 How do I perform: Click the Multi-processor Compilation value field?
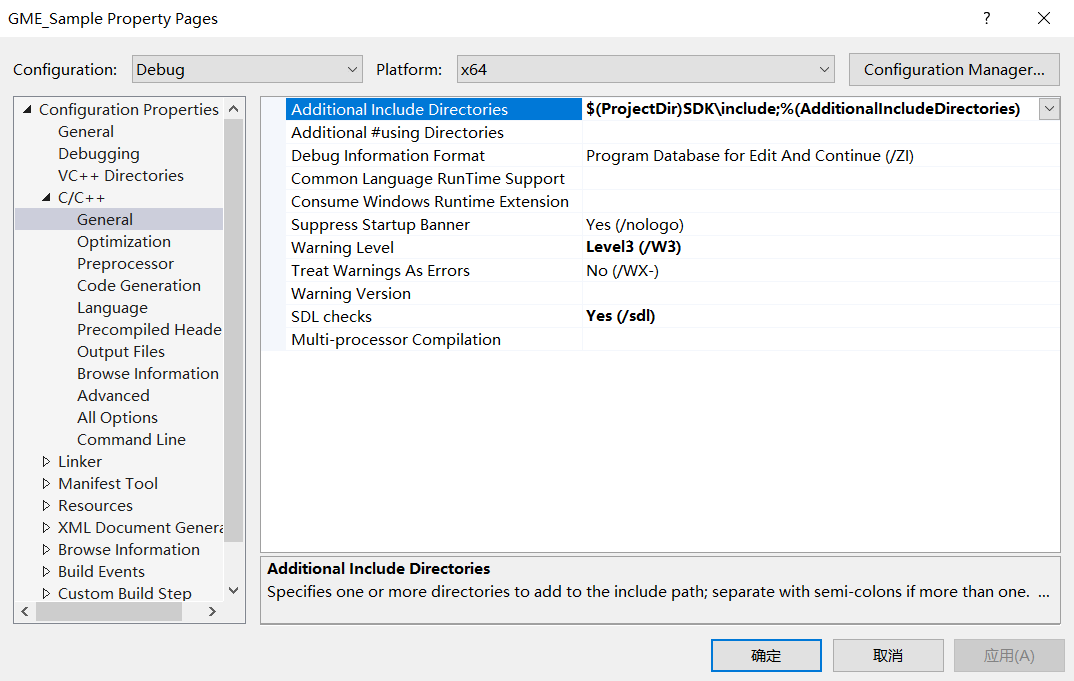click(x=820, y=340)
